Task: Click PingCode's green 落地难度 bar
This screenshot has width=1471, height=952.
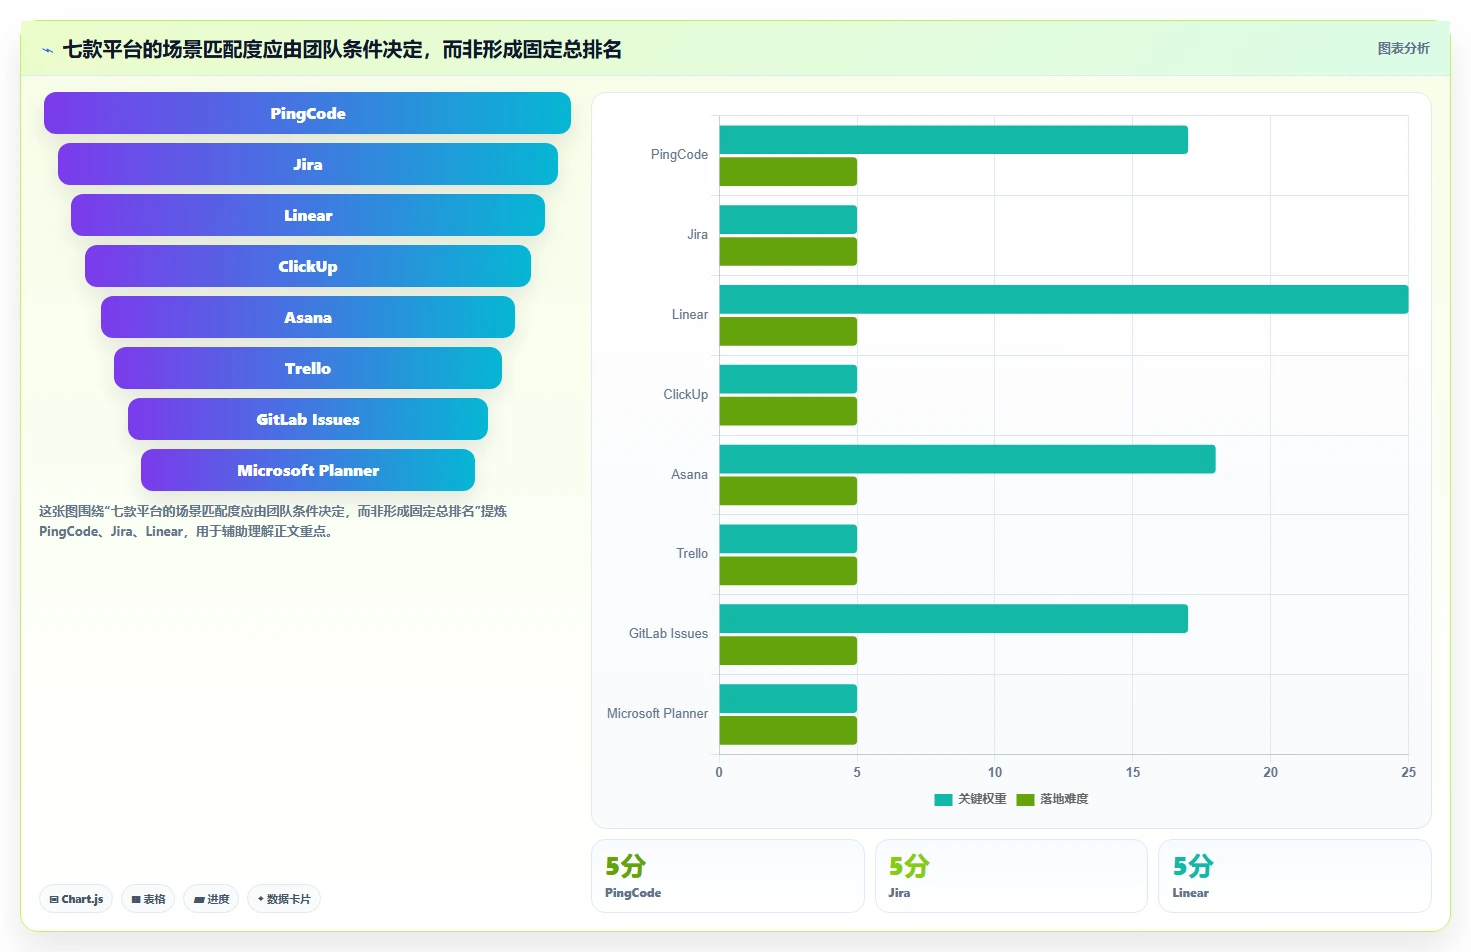Action: click(788, 172)
